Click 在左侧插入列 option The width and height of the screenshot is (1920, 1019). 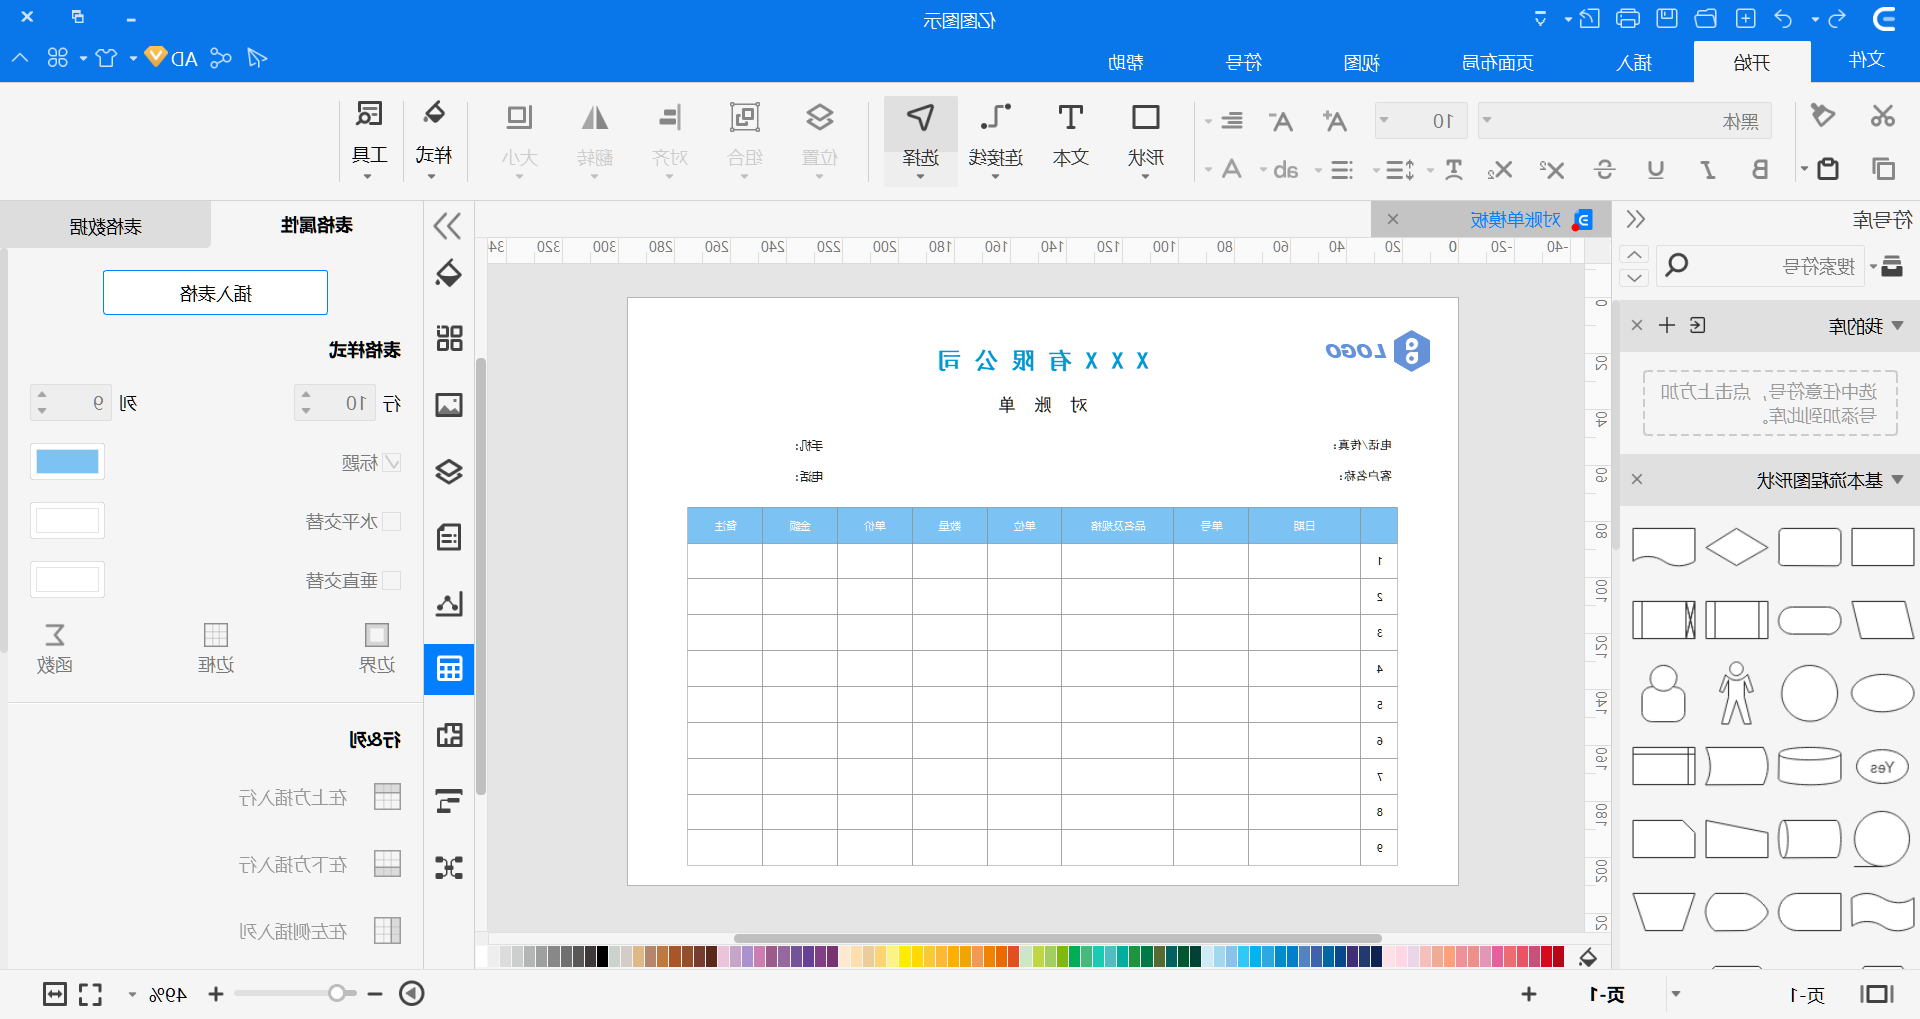pyautogui.click(x=320, y=931)
